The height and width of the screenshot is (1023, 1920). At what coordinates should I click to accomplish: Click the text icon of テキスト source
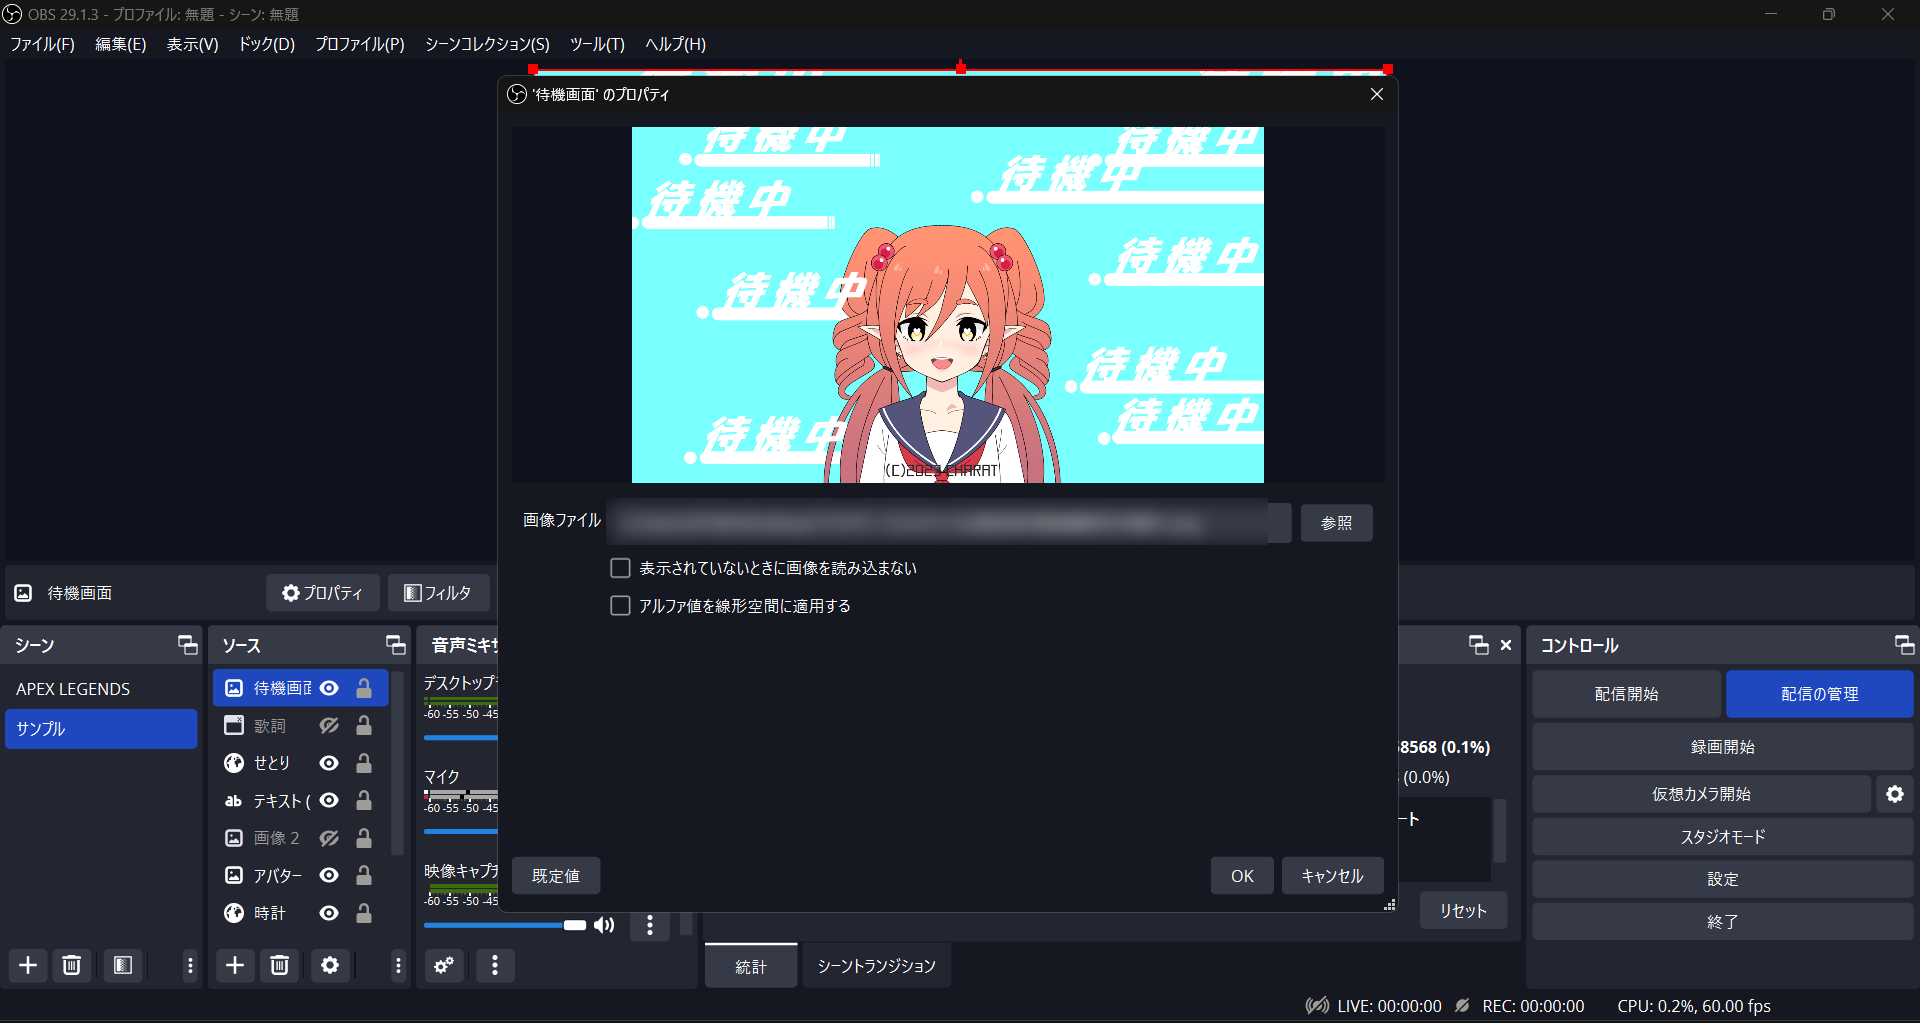pos(234,801)
